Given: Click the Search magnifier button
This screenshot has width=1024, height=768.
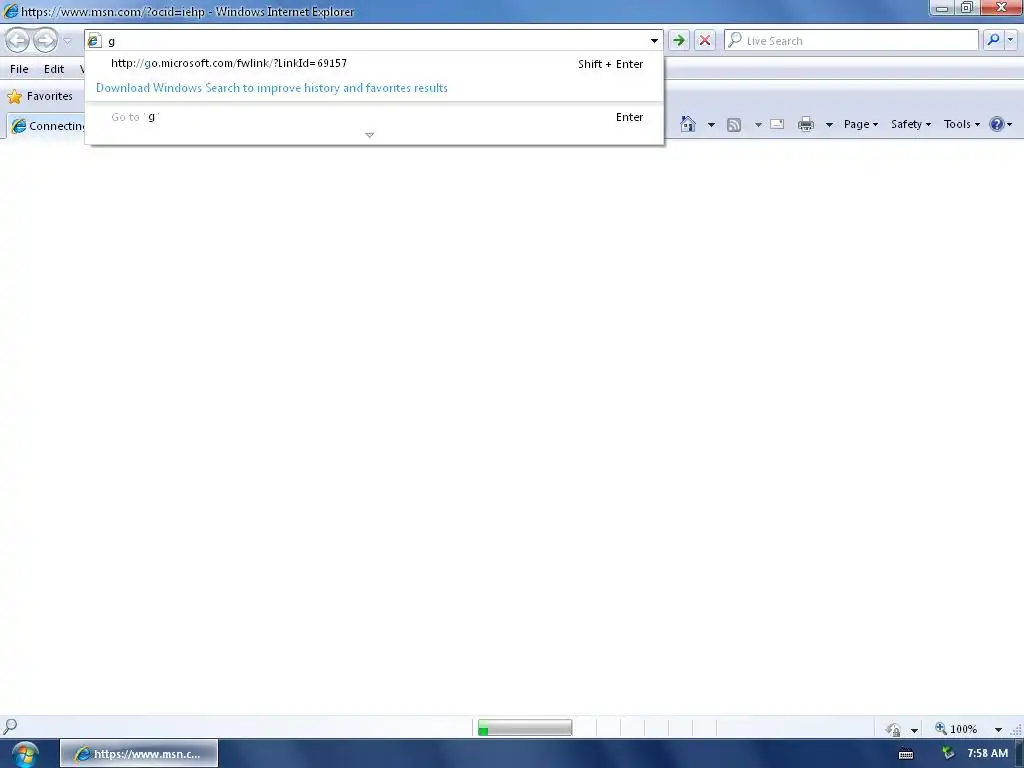Looking at the screenshot, I should click(993, 40).
